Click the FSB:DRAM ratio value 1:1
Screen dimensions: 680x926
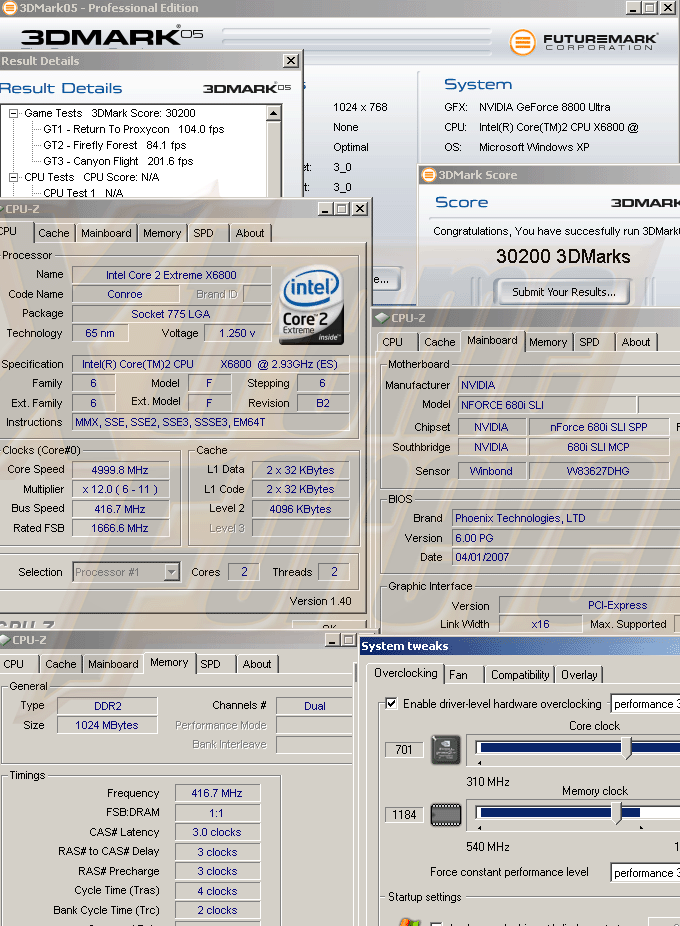[x=217, y=813]
